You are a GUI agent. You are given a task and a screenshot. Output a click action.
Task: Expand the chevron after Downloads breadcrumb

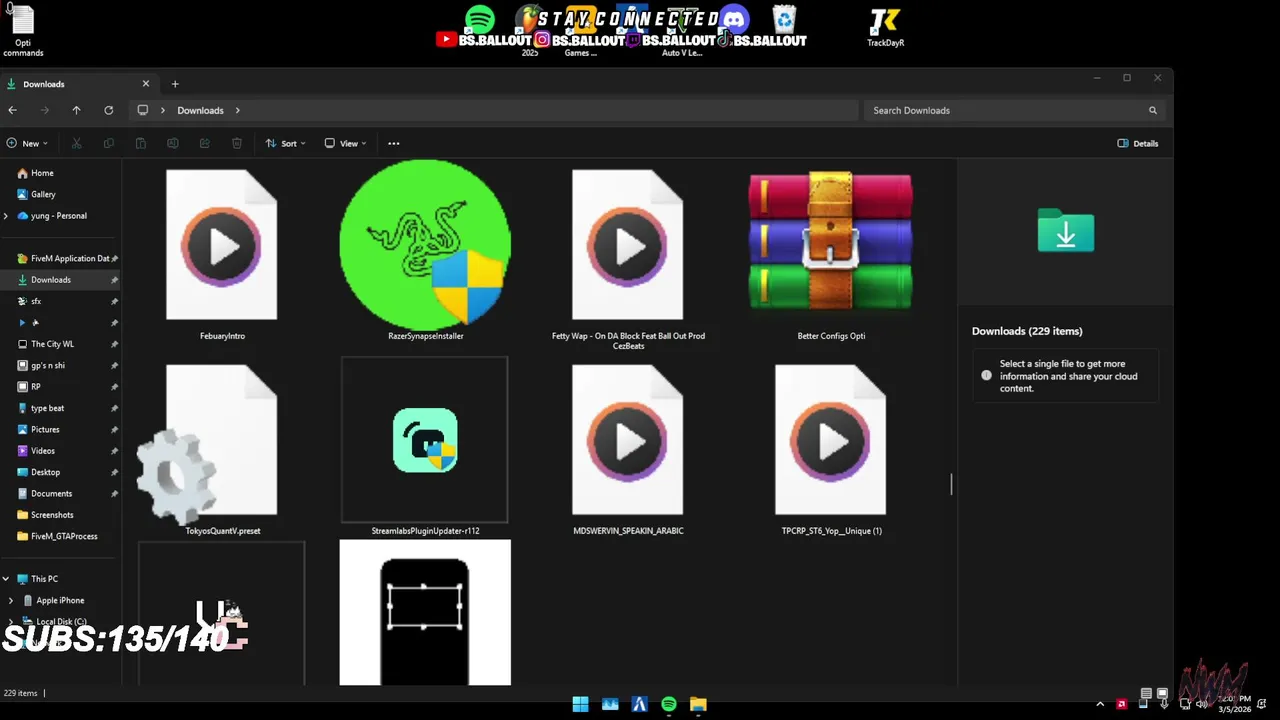[x=238, y=110]
